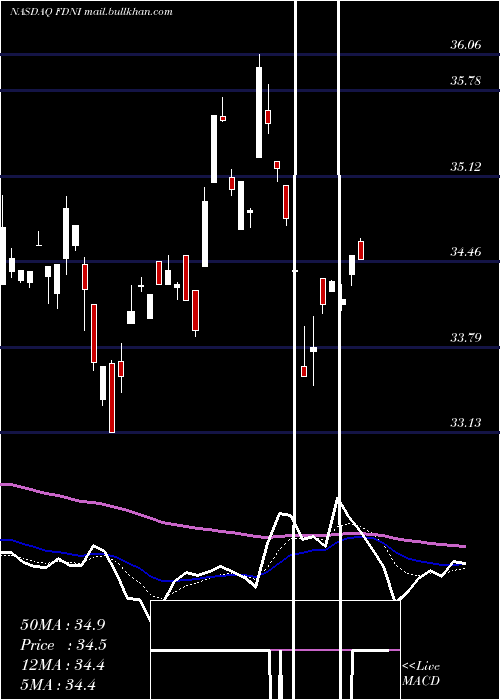This screenshot has width=500, height=700.
Task: Click the <<Live MACD label
Action: (421, 673)
